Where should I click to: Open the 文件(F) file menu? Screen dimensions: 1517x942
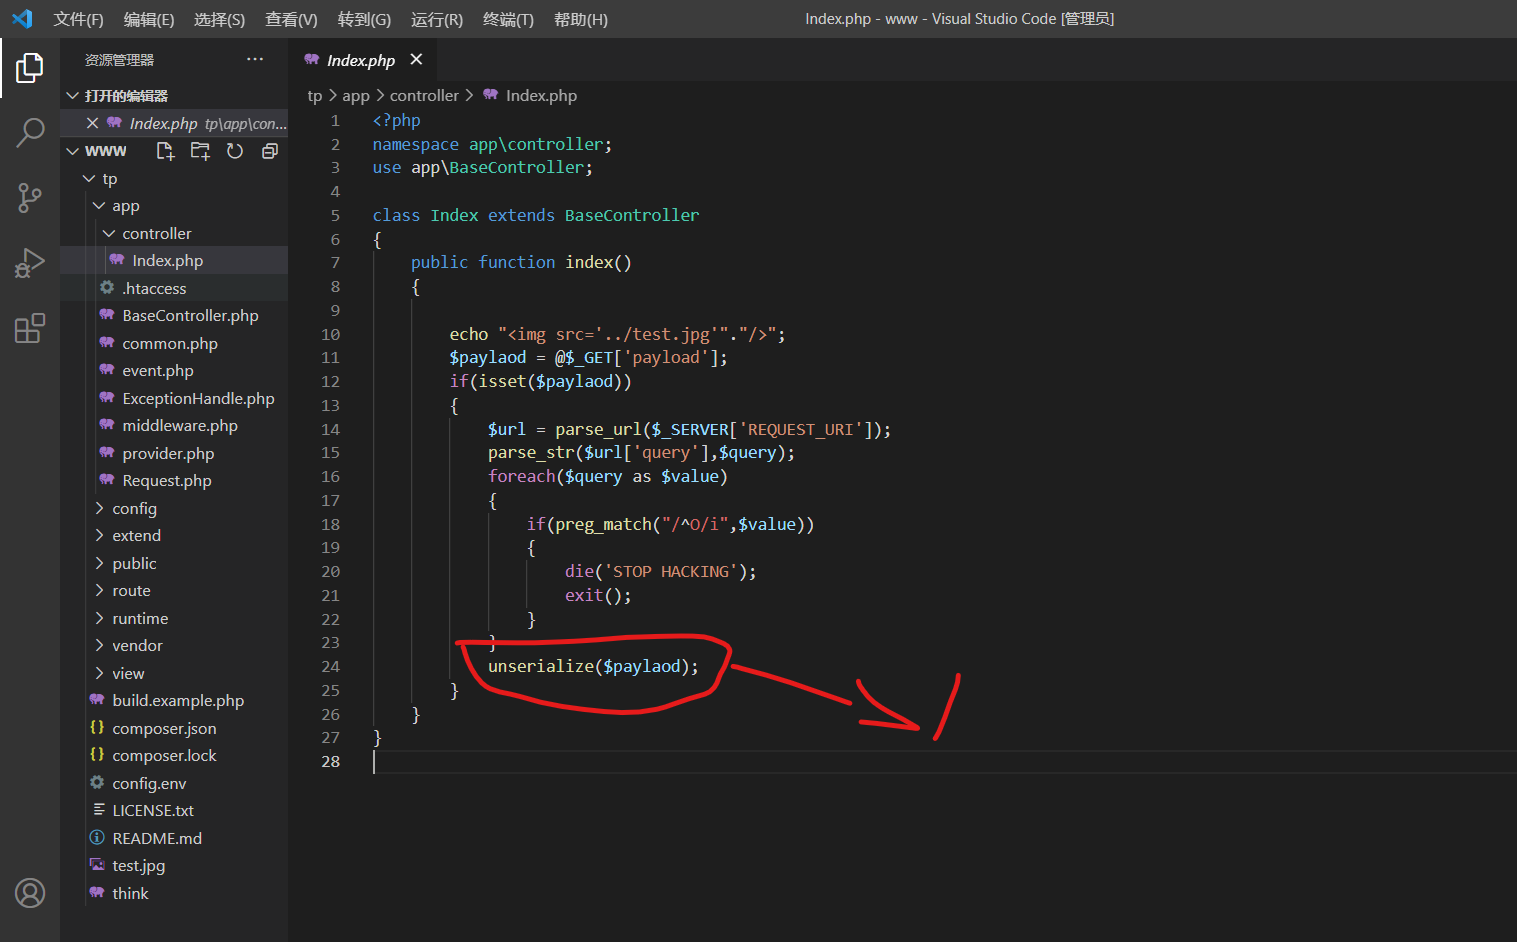point(78,19)
